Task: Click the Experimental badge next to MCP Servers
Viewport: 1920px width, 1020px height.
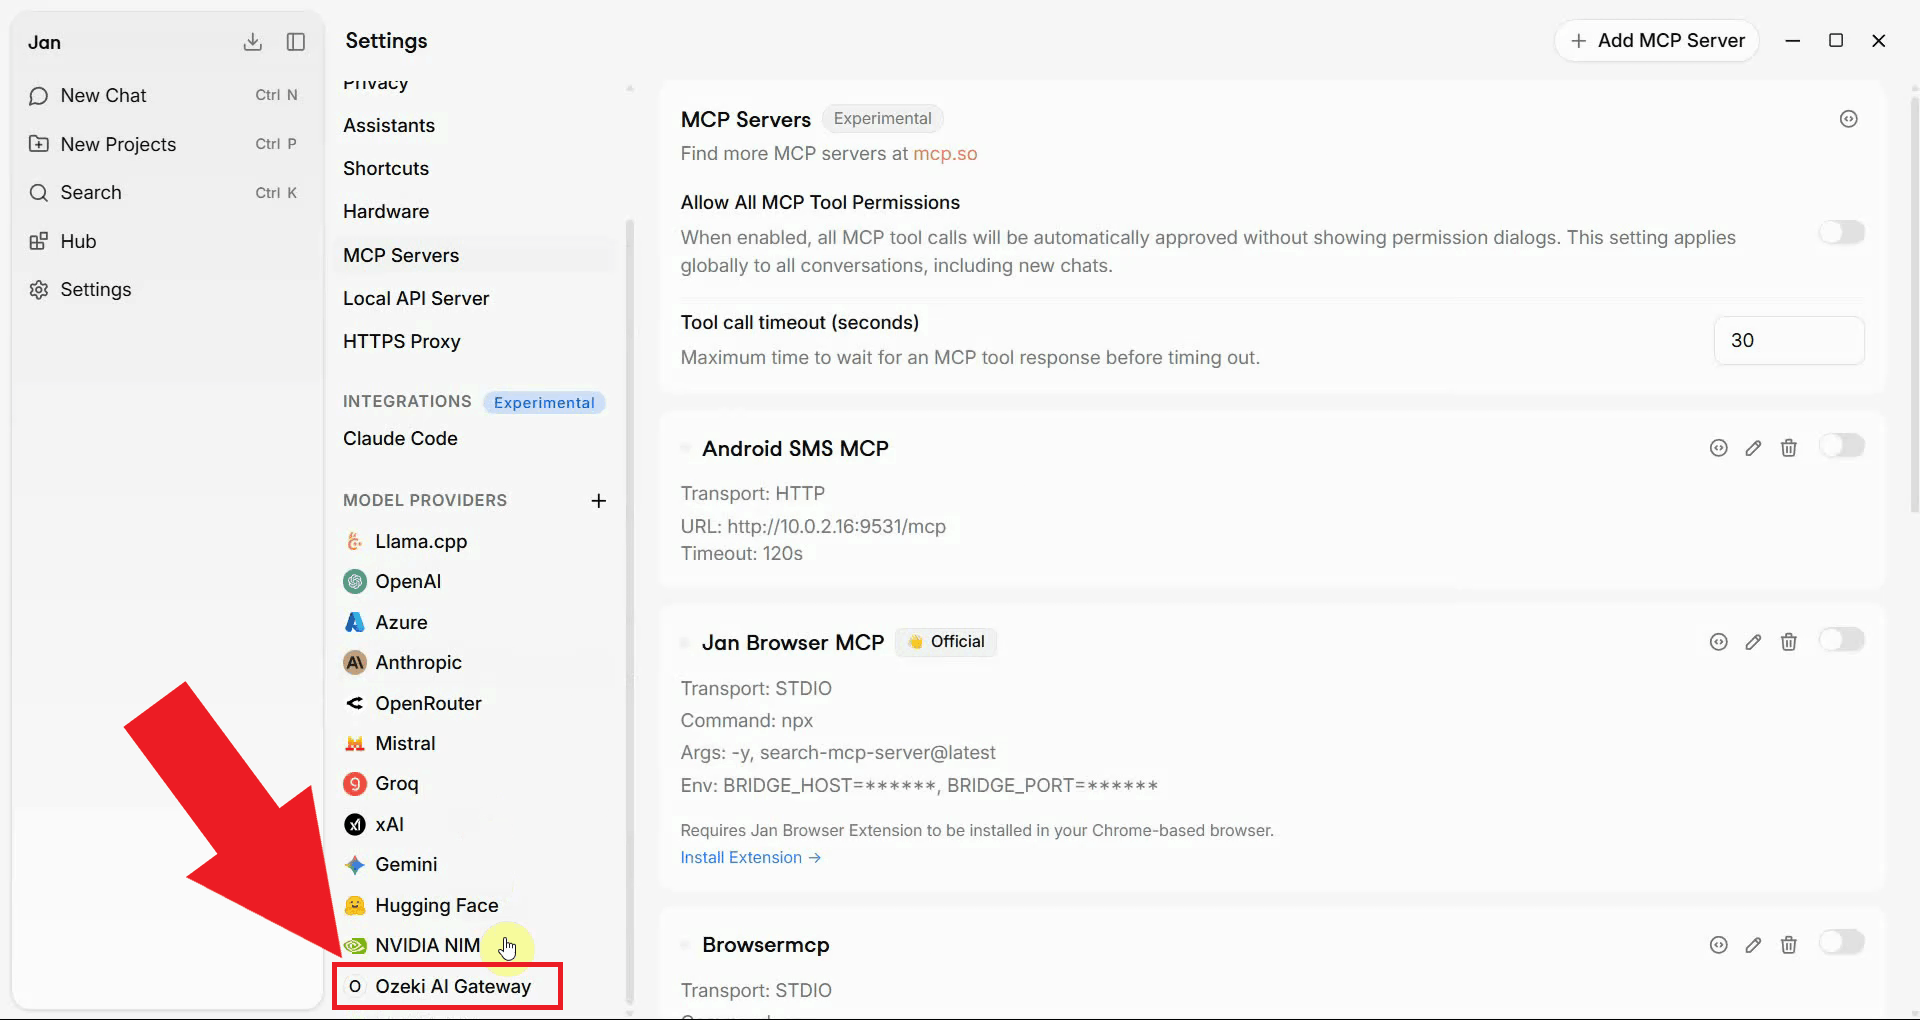Action: click(x=882, y=119)
